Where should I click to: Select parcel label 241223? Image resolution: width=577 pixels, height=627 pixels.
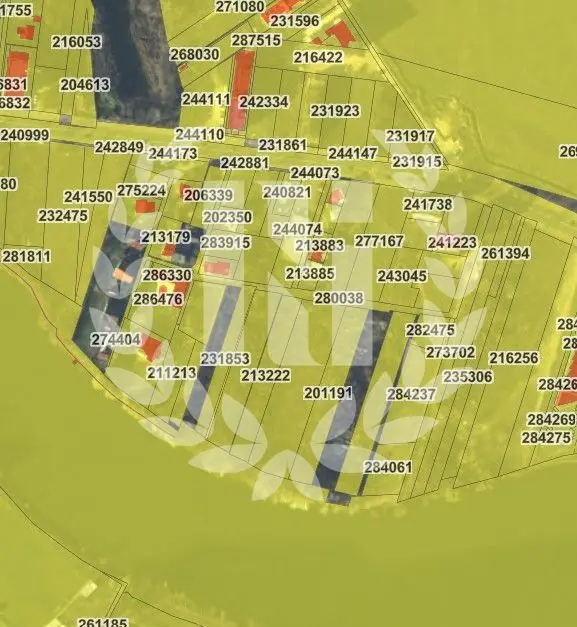coord(452,242)
